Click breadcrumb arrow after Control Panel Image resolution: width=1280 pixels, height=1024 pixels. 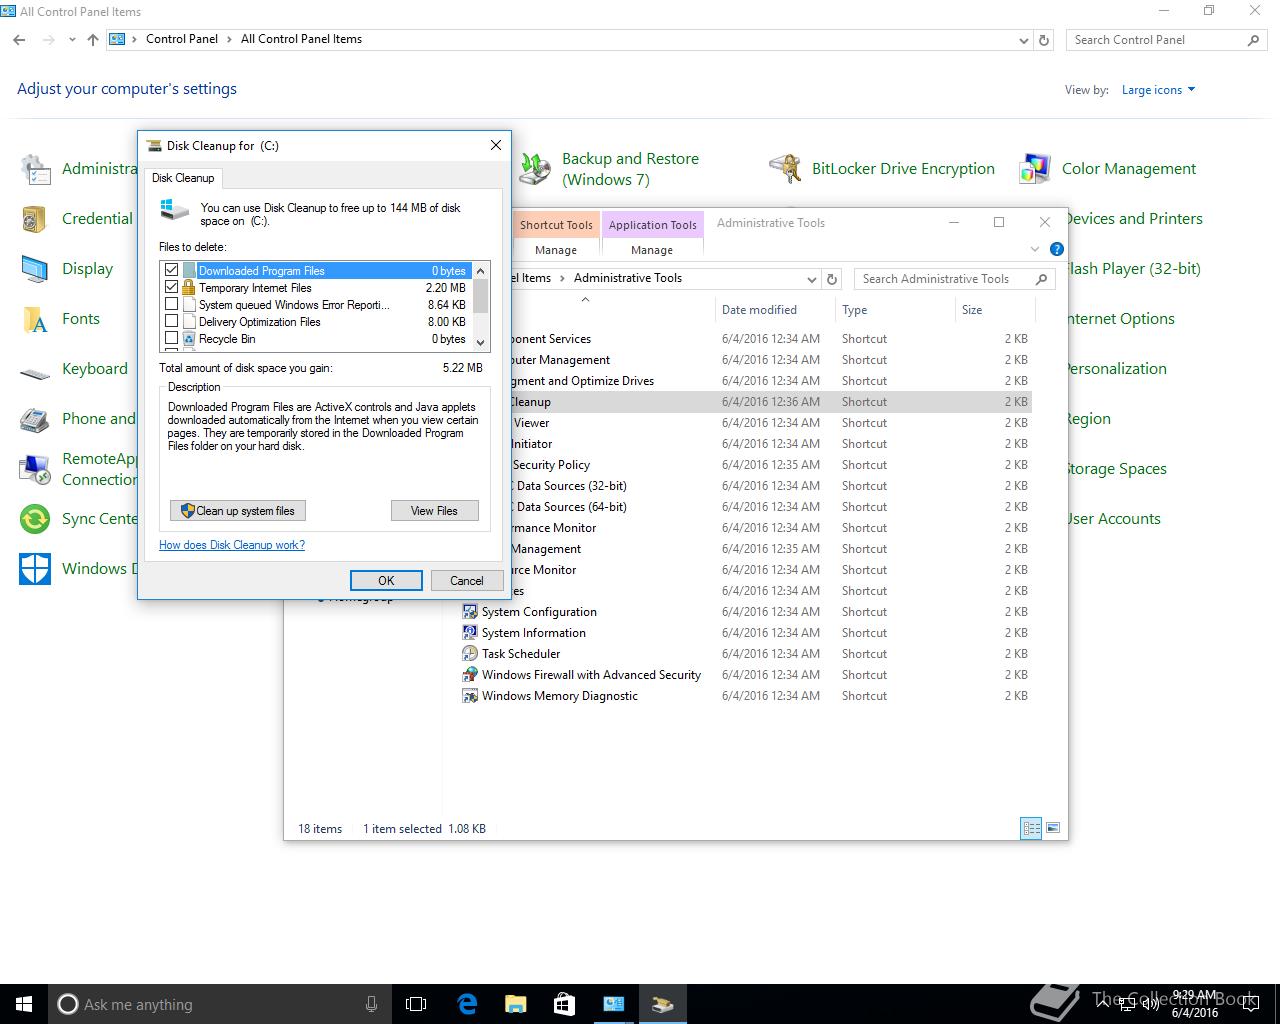[229, 39]
